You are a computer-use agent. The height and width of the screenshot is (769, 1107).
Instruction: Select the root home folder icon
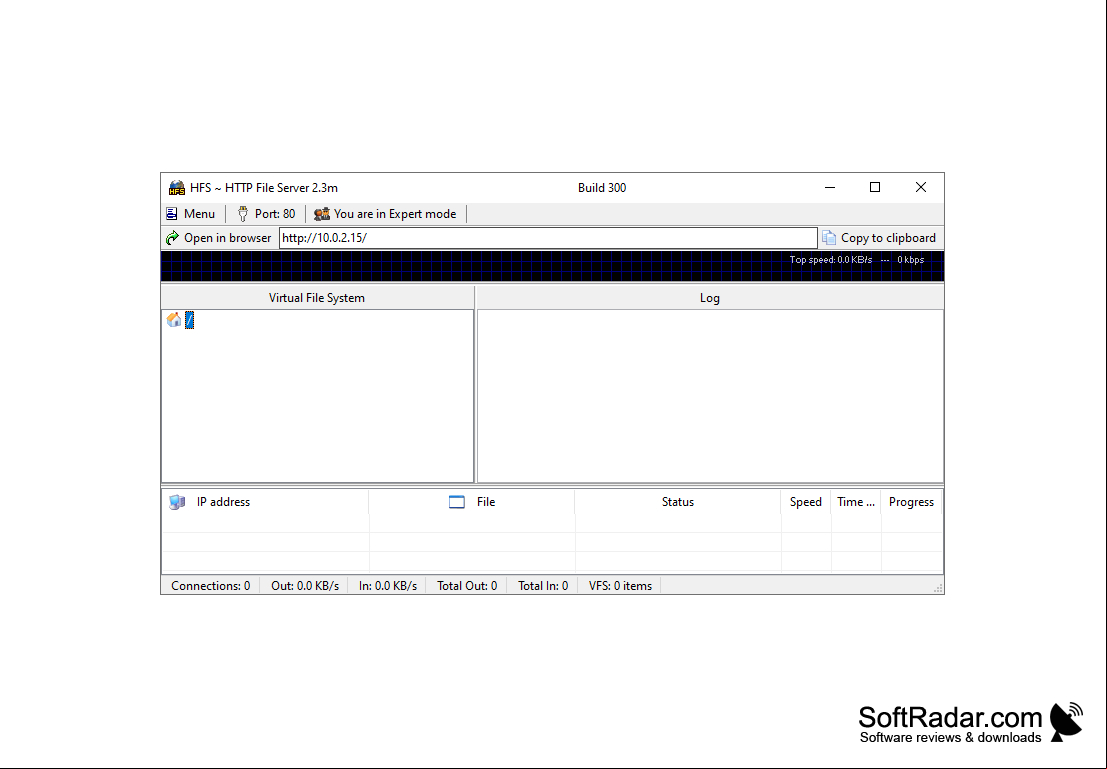(174, 320)
